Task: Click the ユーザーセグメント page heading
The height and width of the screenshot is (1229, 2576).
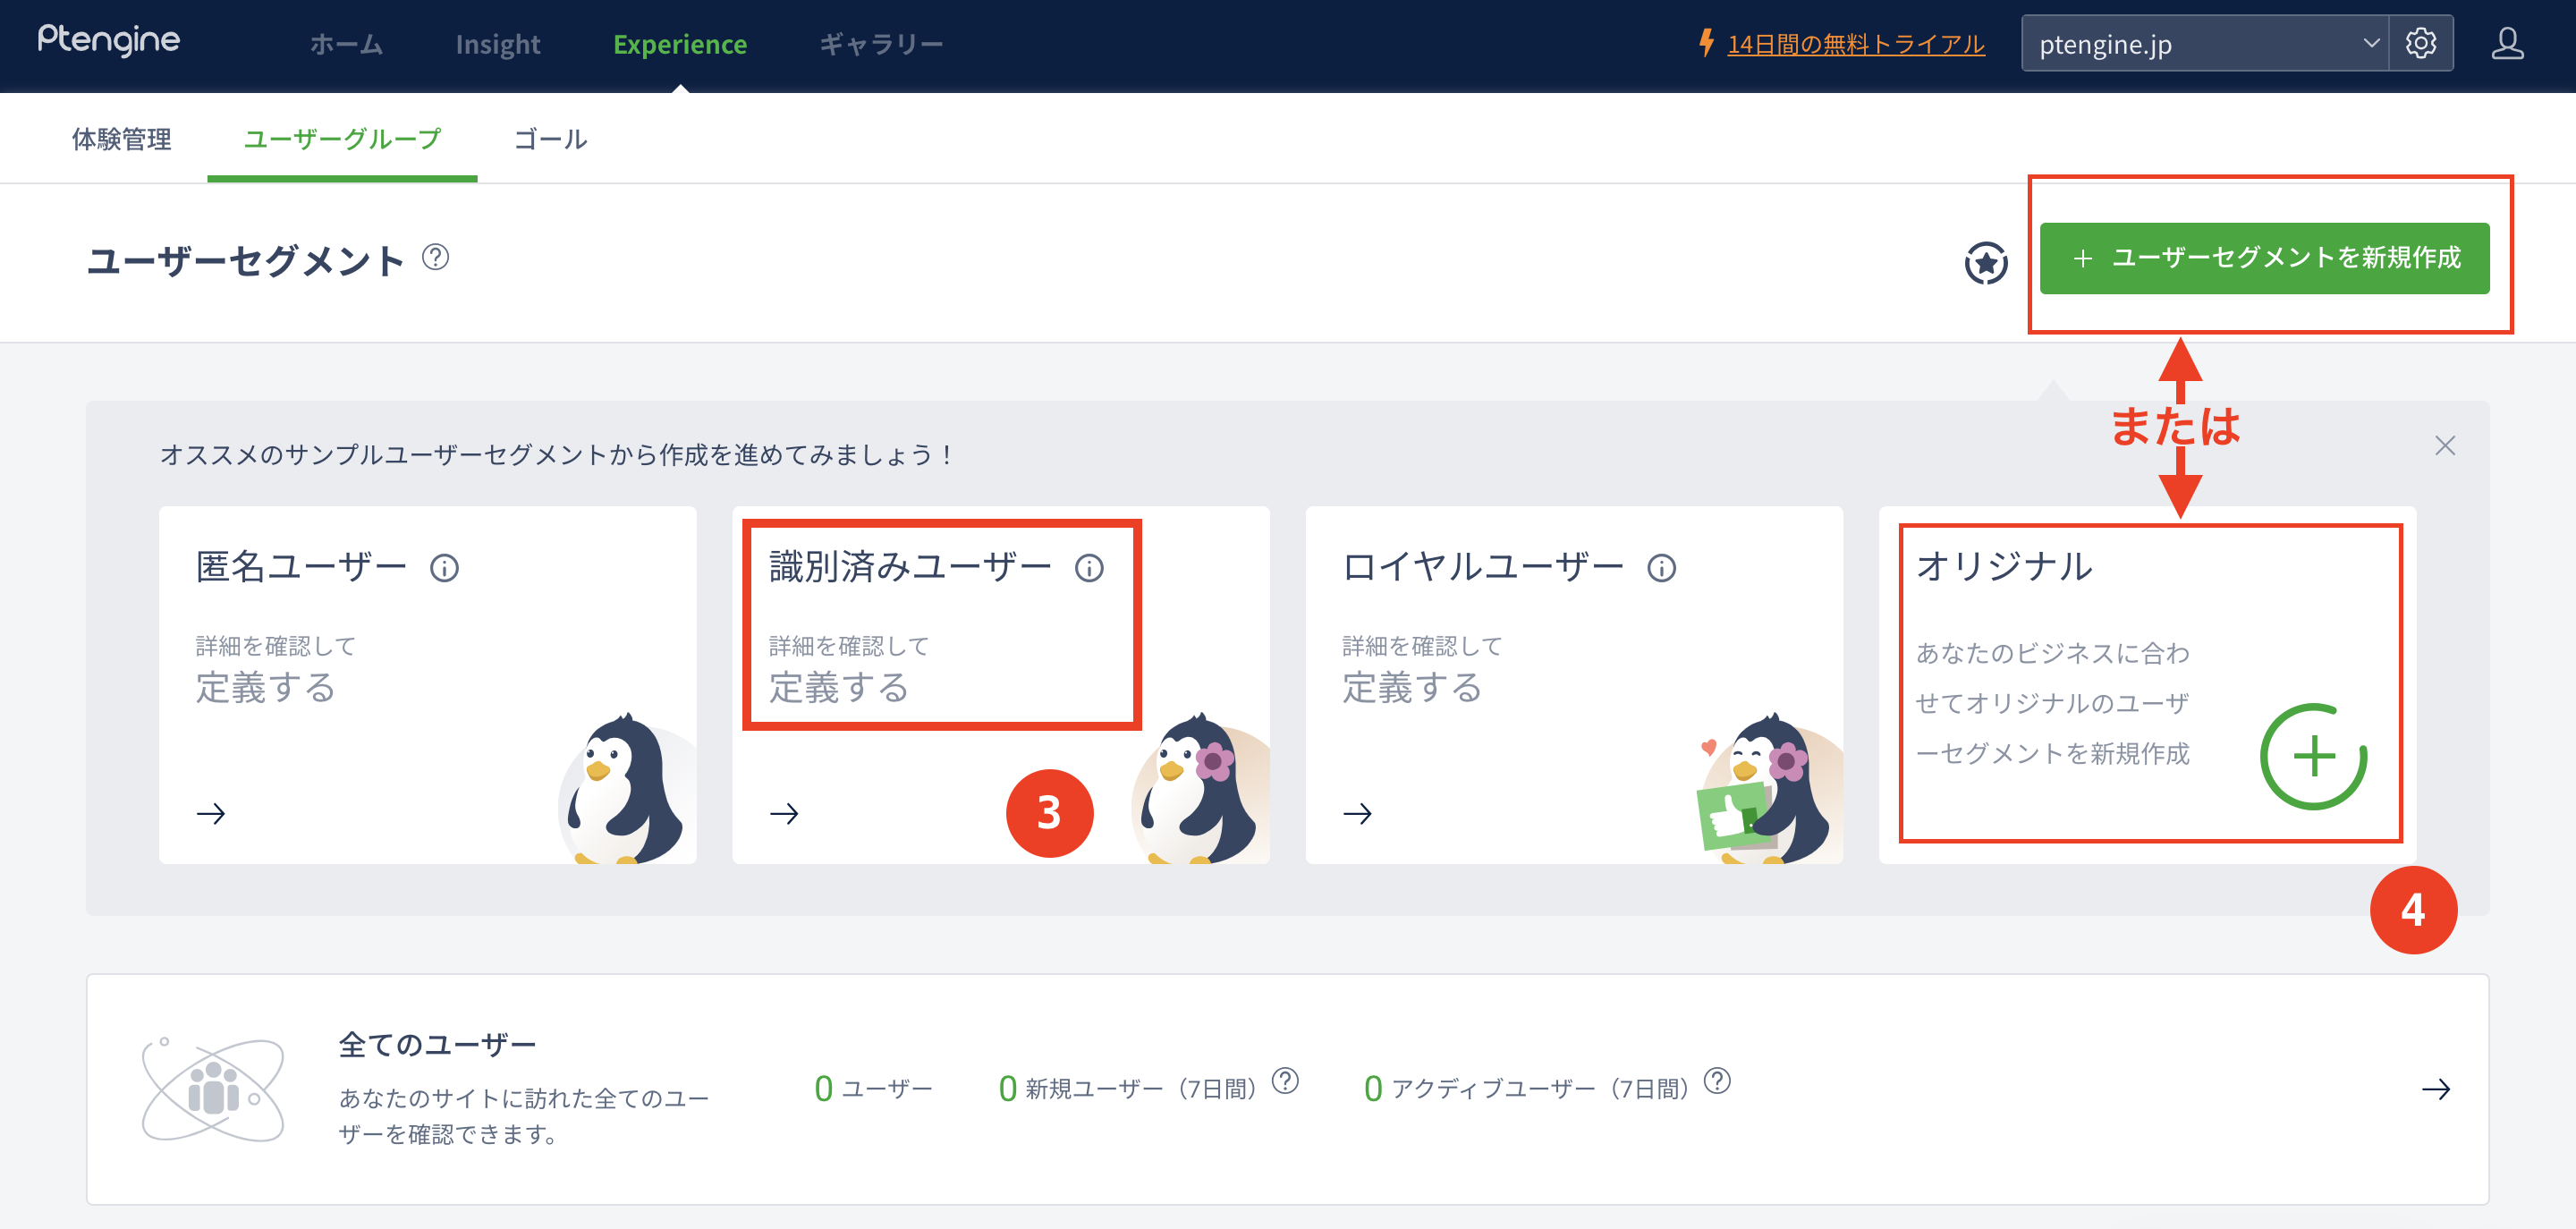Action: tap(245, 261)
